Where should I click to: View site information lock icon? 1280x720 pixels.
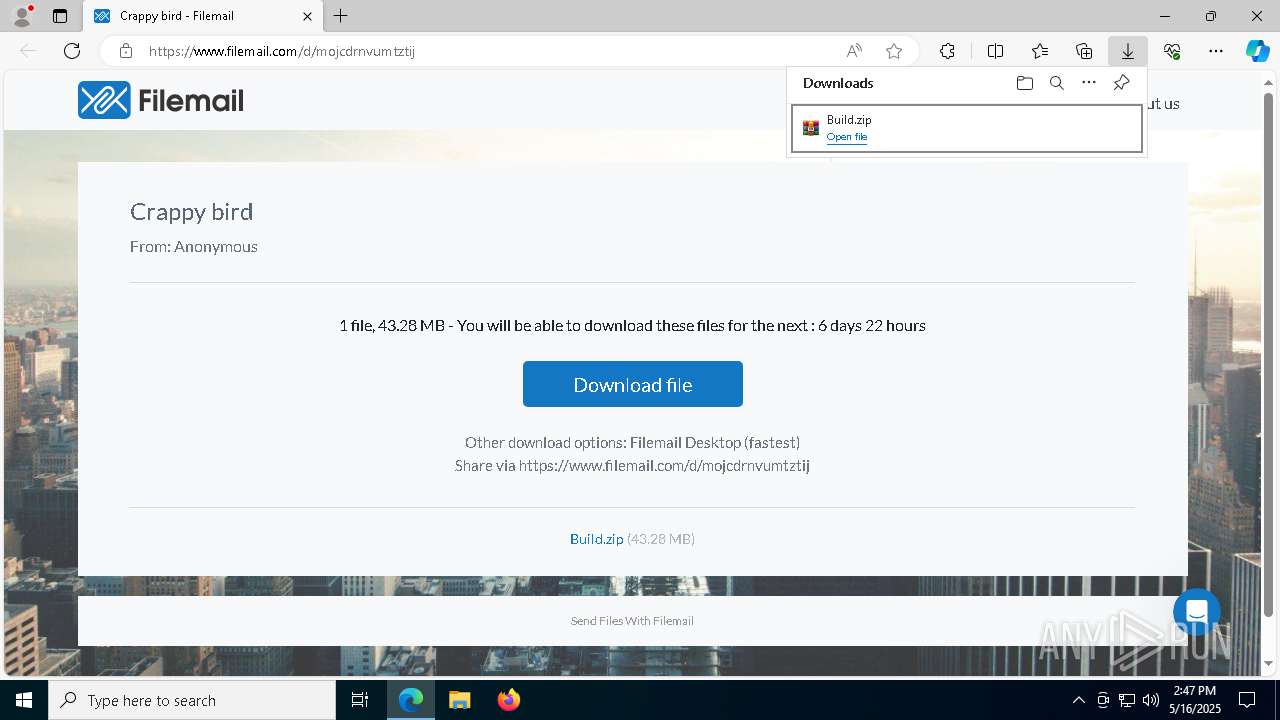[x=125, y=51]
